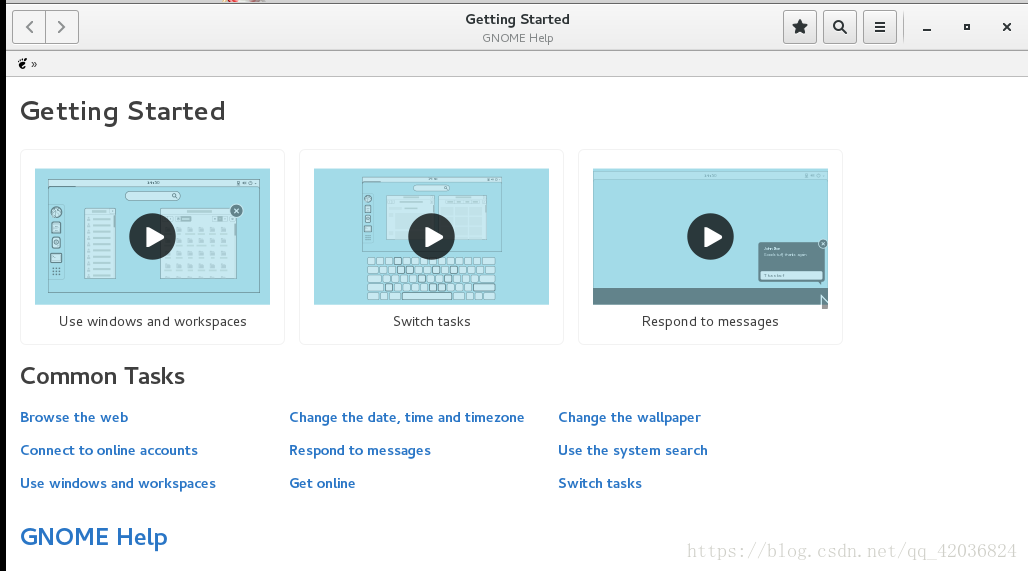This screenshot has height=571, width=1028.
Task: Play the Switch tasks video
Action: coord(431,237)
